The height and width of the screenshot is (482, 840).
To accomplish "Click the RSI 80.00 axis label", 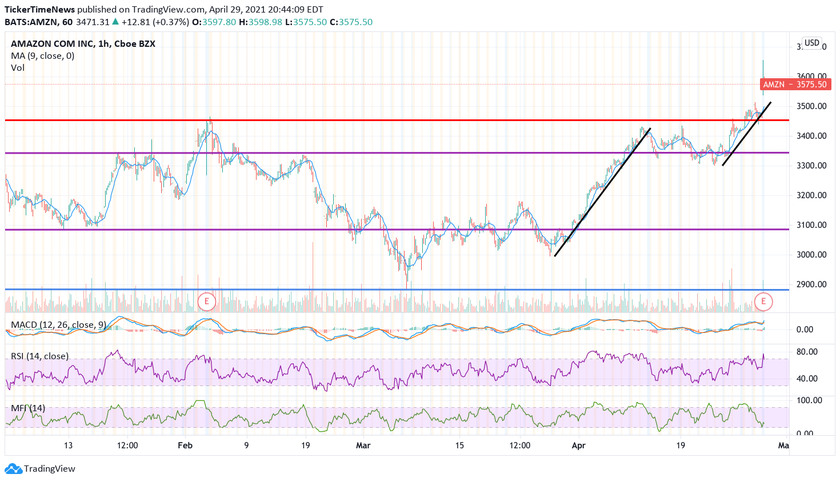I will click(x=807, y=352).
